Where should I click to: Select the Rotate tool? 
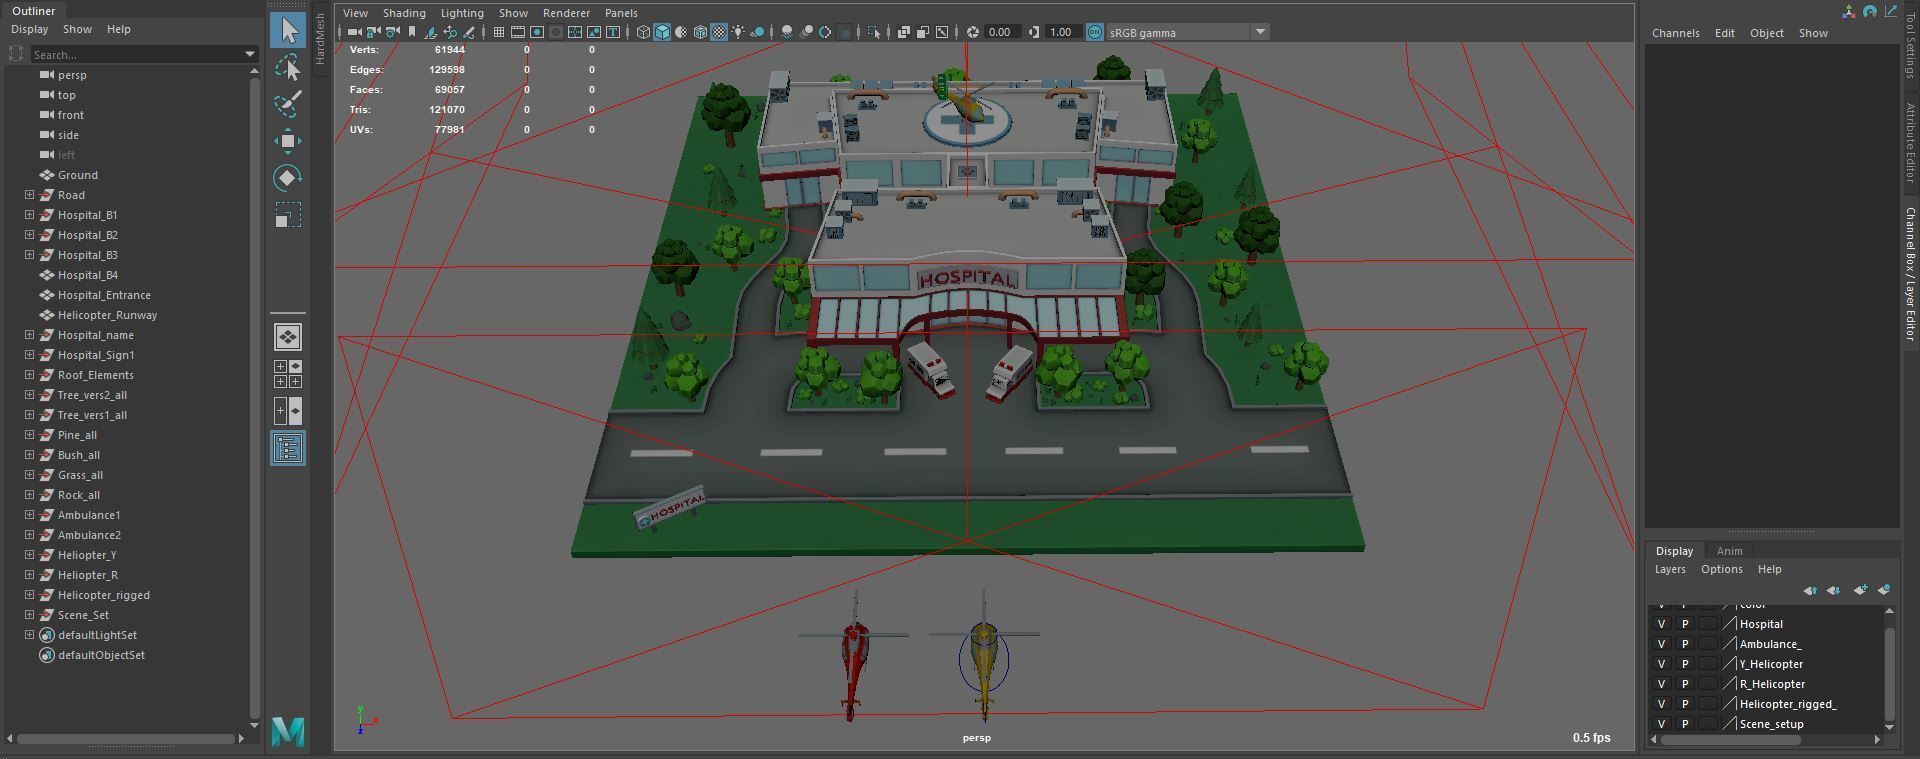[x=288, y=177]
